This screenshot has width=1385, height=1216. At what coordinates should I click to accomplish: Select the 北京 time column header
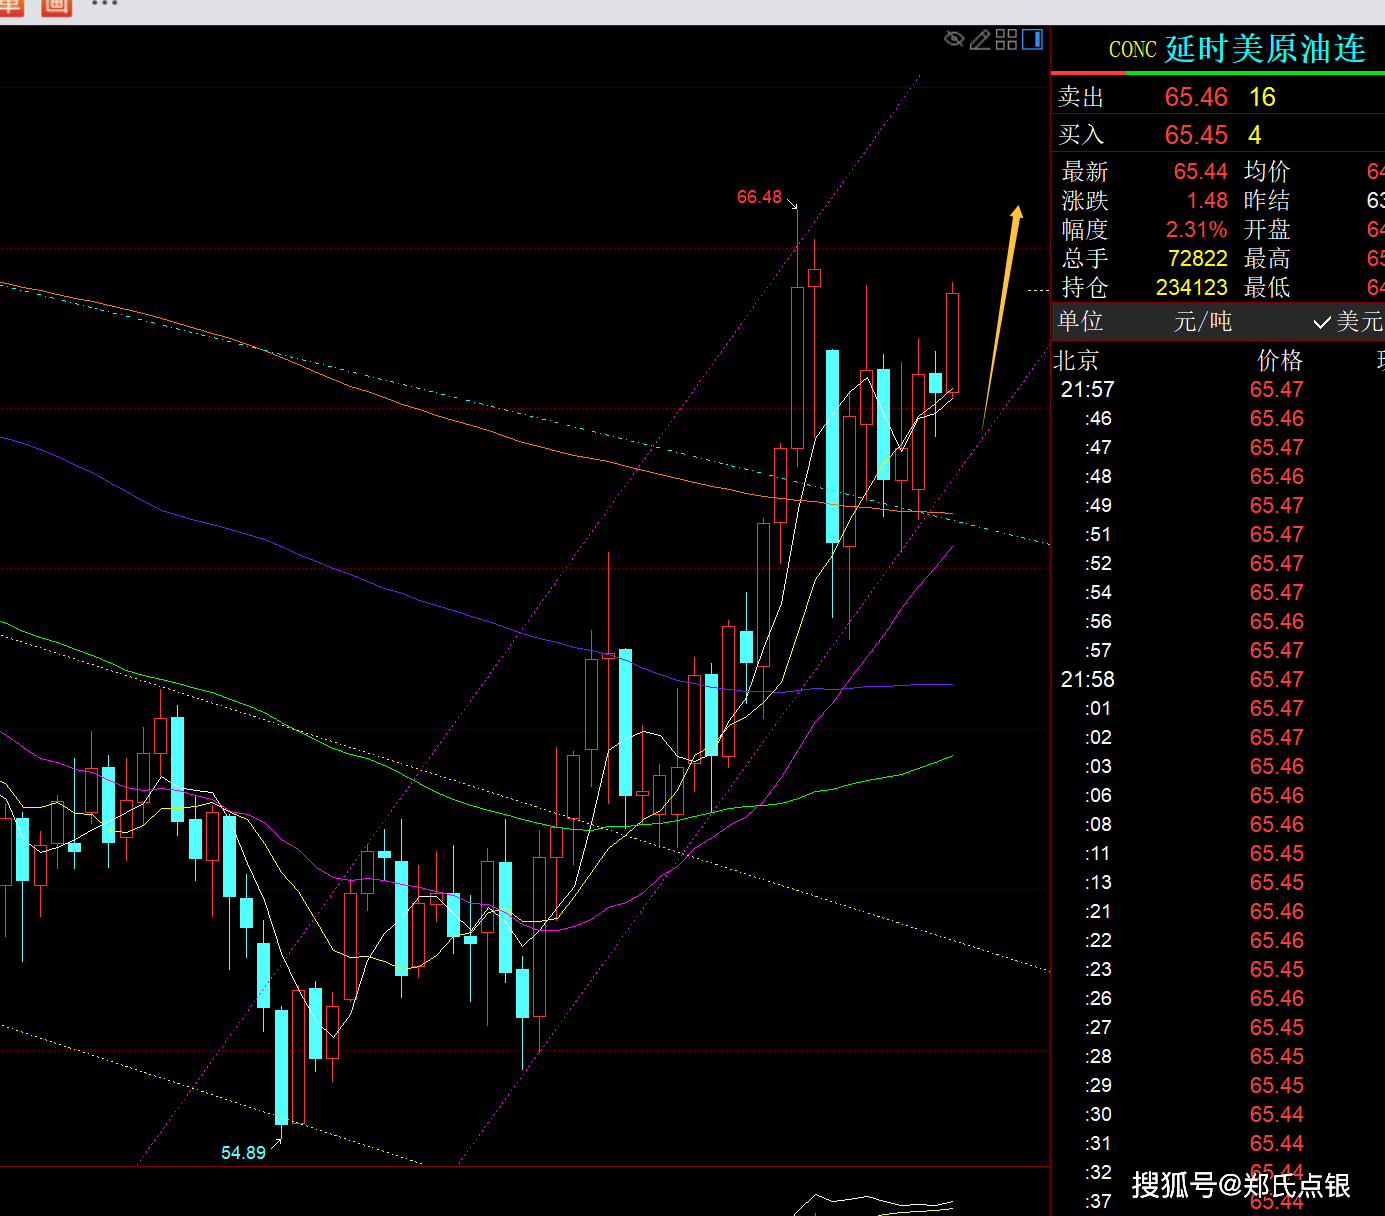click(1076, 360)
